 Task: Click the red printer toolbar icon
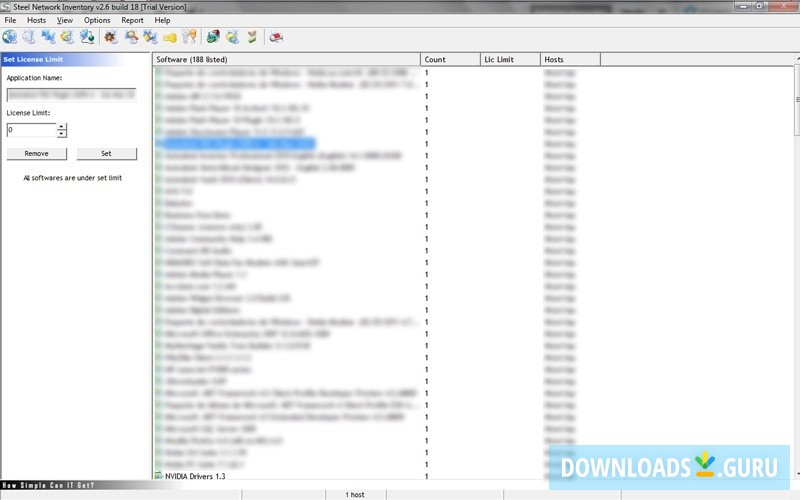(276, 37)
